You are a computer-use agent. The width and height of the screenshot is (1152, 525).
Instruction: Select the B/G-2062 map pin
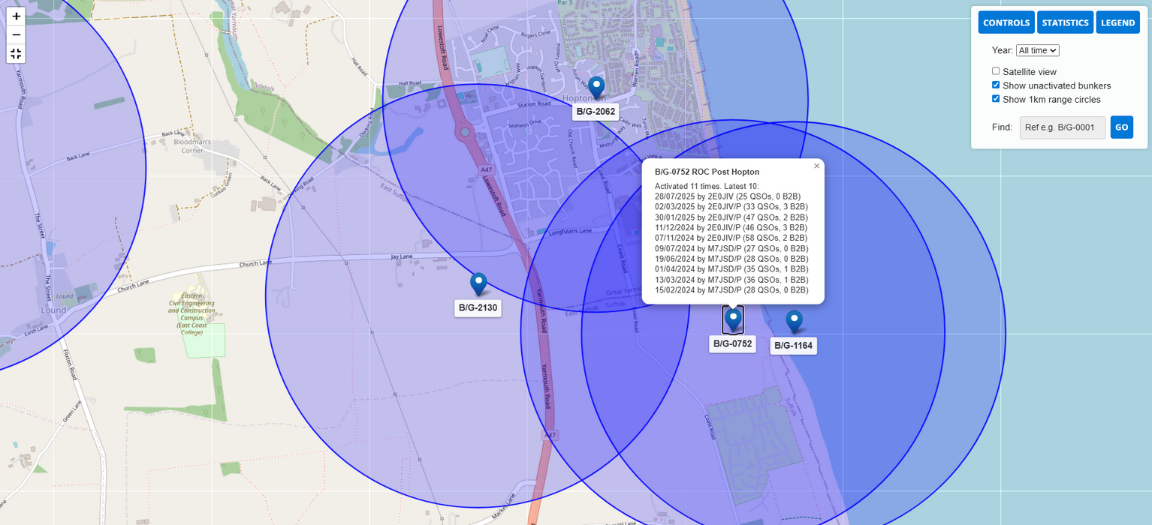pyautogui.click(x=596, y=88)
